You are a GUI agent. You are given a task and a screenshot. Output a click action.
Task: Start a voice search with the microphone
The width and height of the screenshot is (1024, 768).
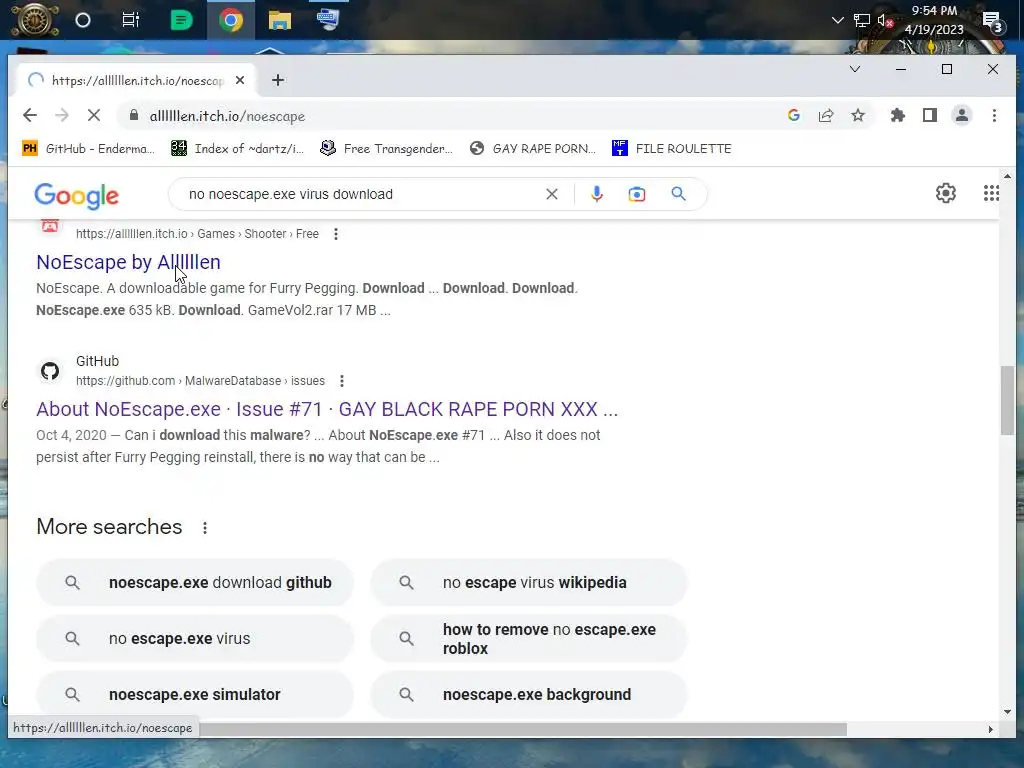(x=597, y=195)
